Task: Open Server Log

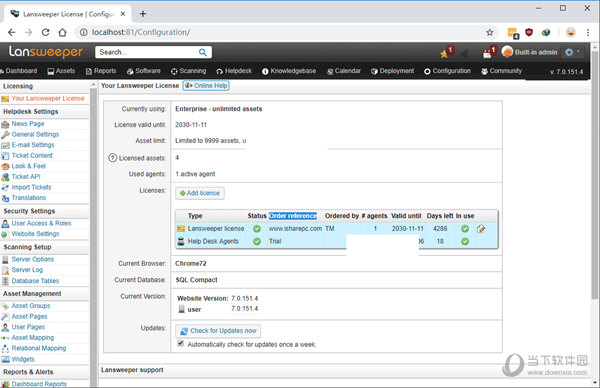Action: click(x=27, y=270)
